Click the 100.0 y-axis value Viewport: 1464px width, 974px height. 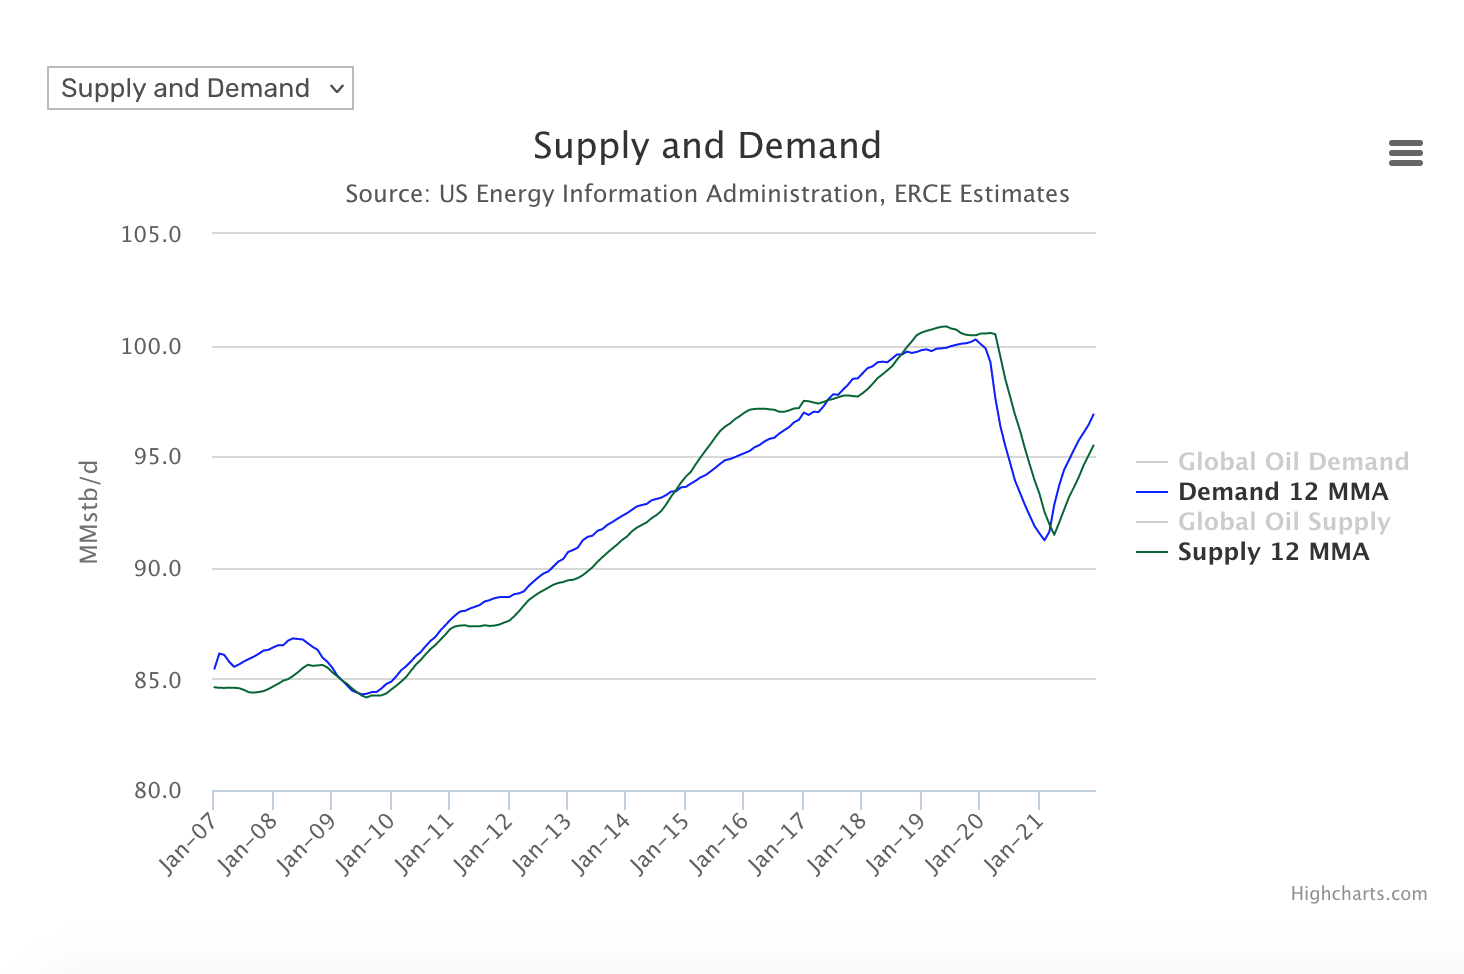[x=151, y=347]
